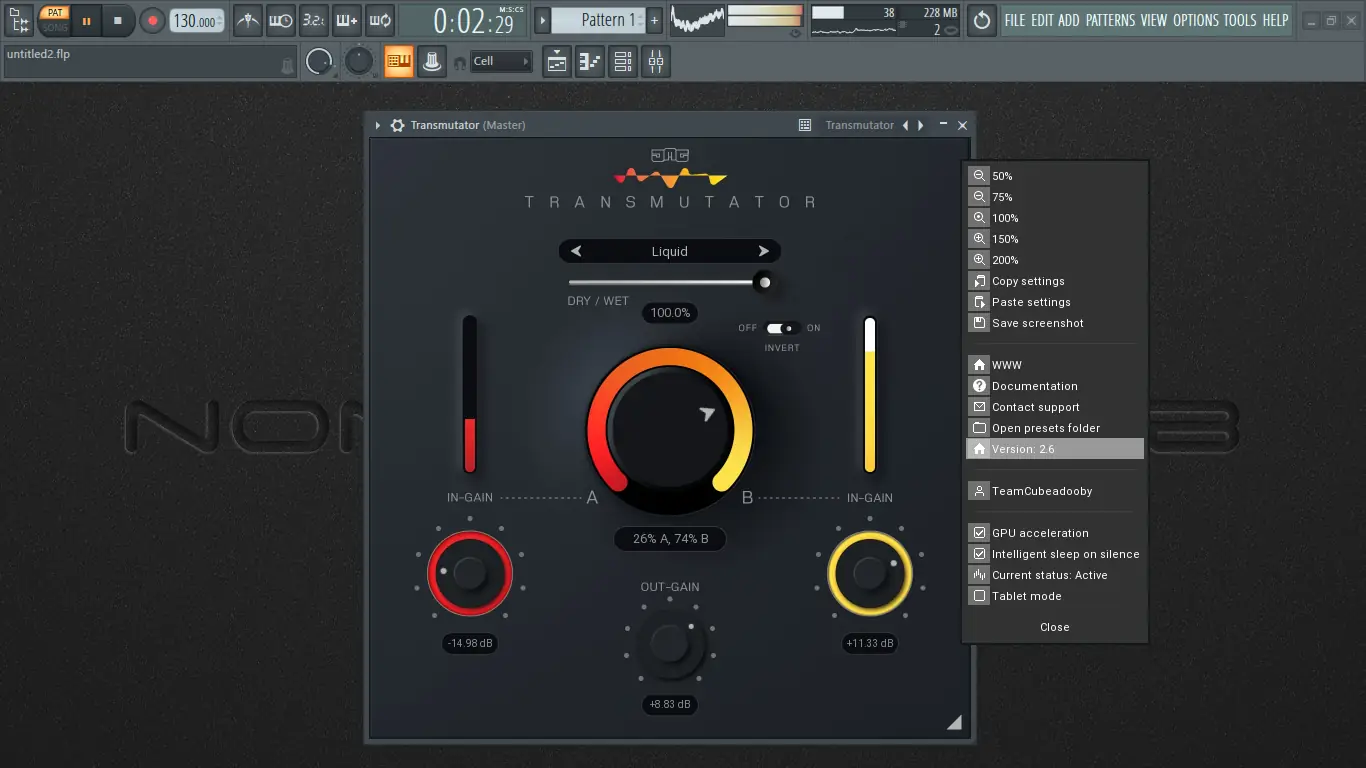
Task: Open the pattern and playlist options icon
Action: pos(19,20)
